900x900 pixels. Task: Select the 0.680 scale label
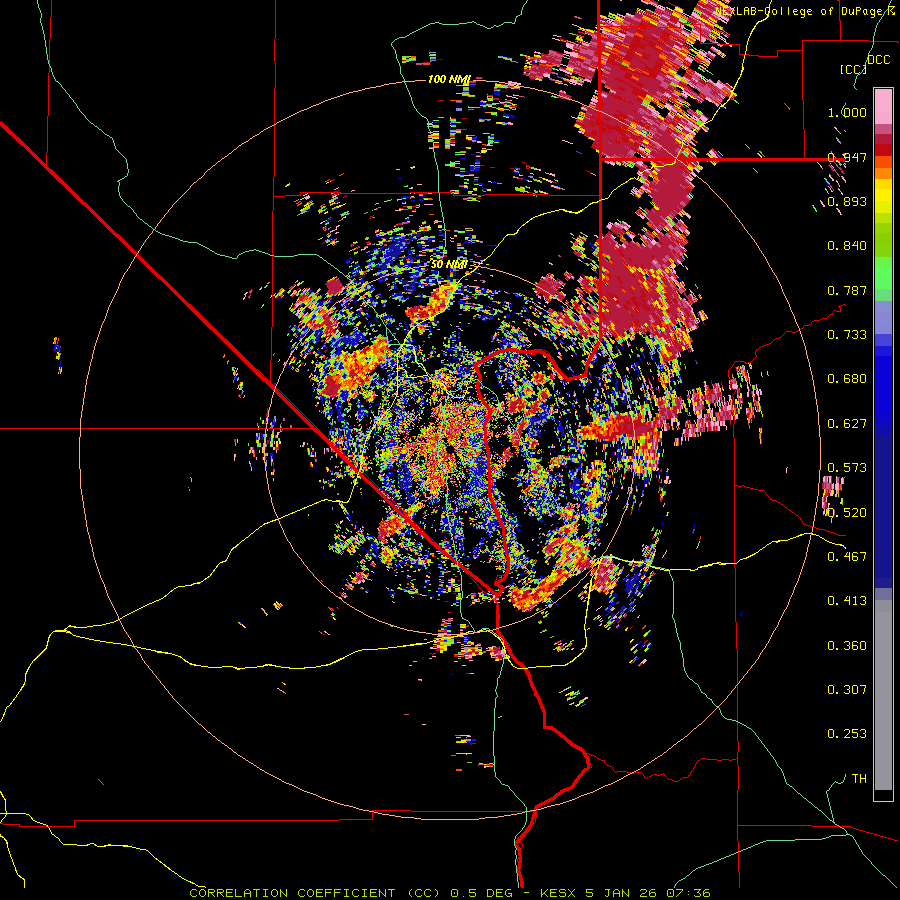(847, 379)
